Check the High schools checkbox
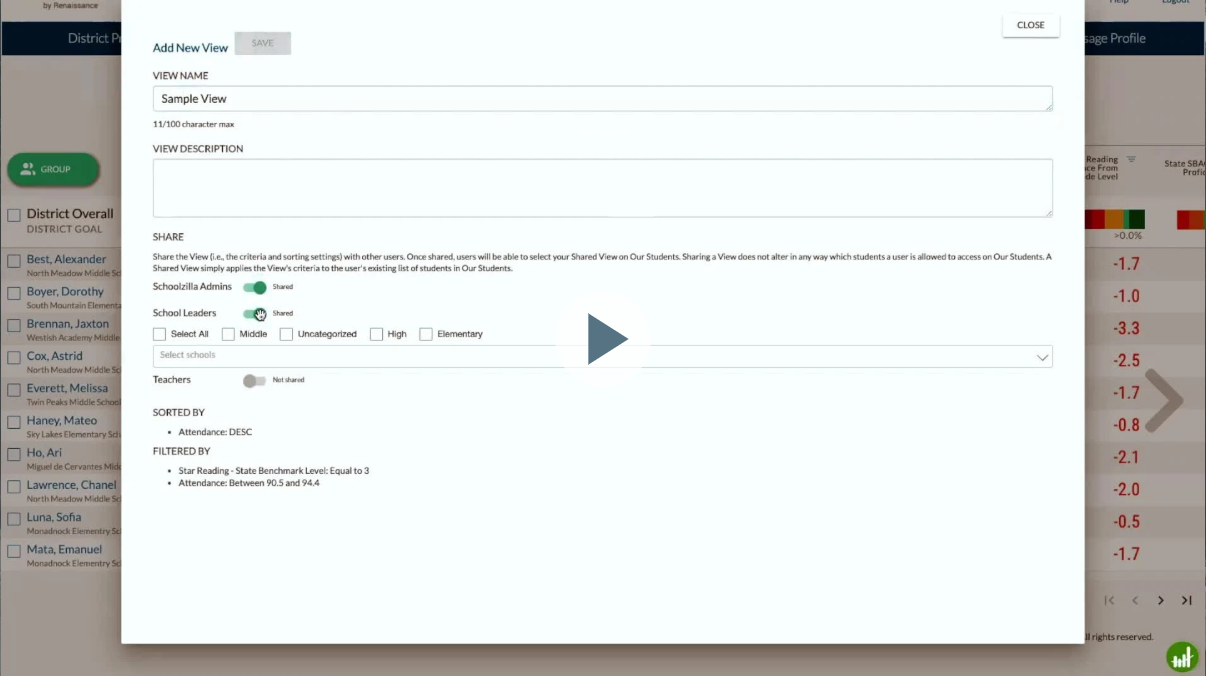 click(376, 334)
